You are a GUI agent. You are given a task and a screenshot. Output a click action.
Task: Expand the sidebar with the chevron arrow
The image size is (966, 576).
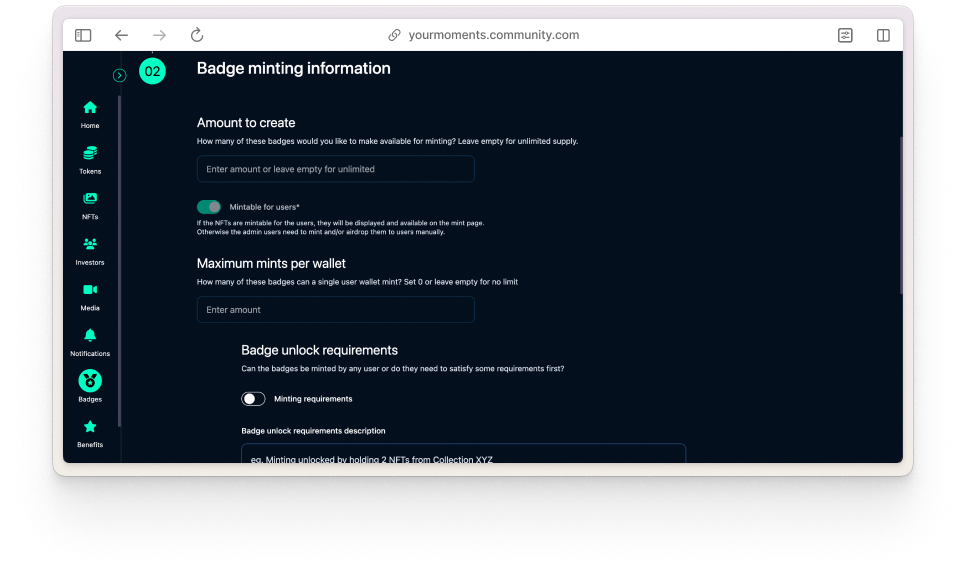point(120,75)
